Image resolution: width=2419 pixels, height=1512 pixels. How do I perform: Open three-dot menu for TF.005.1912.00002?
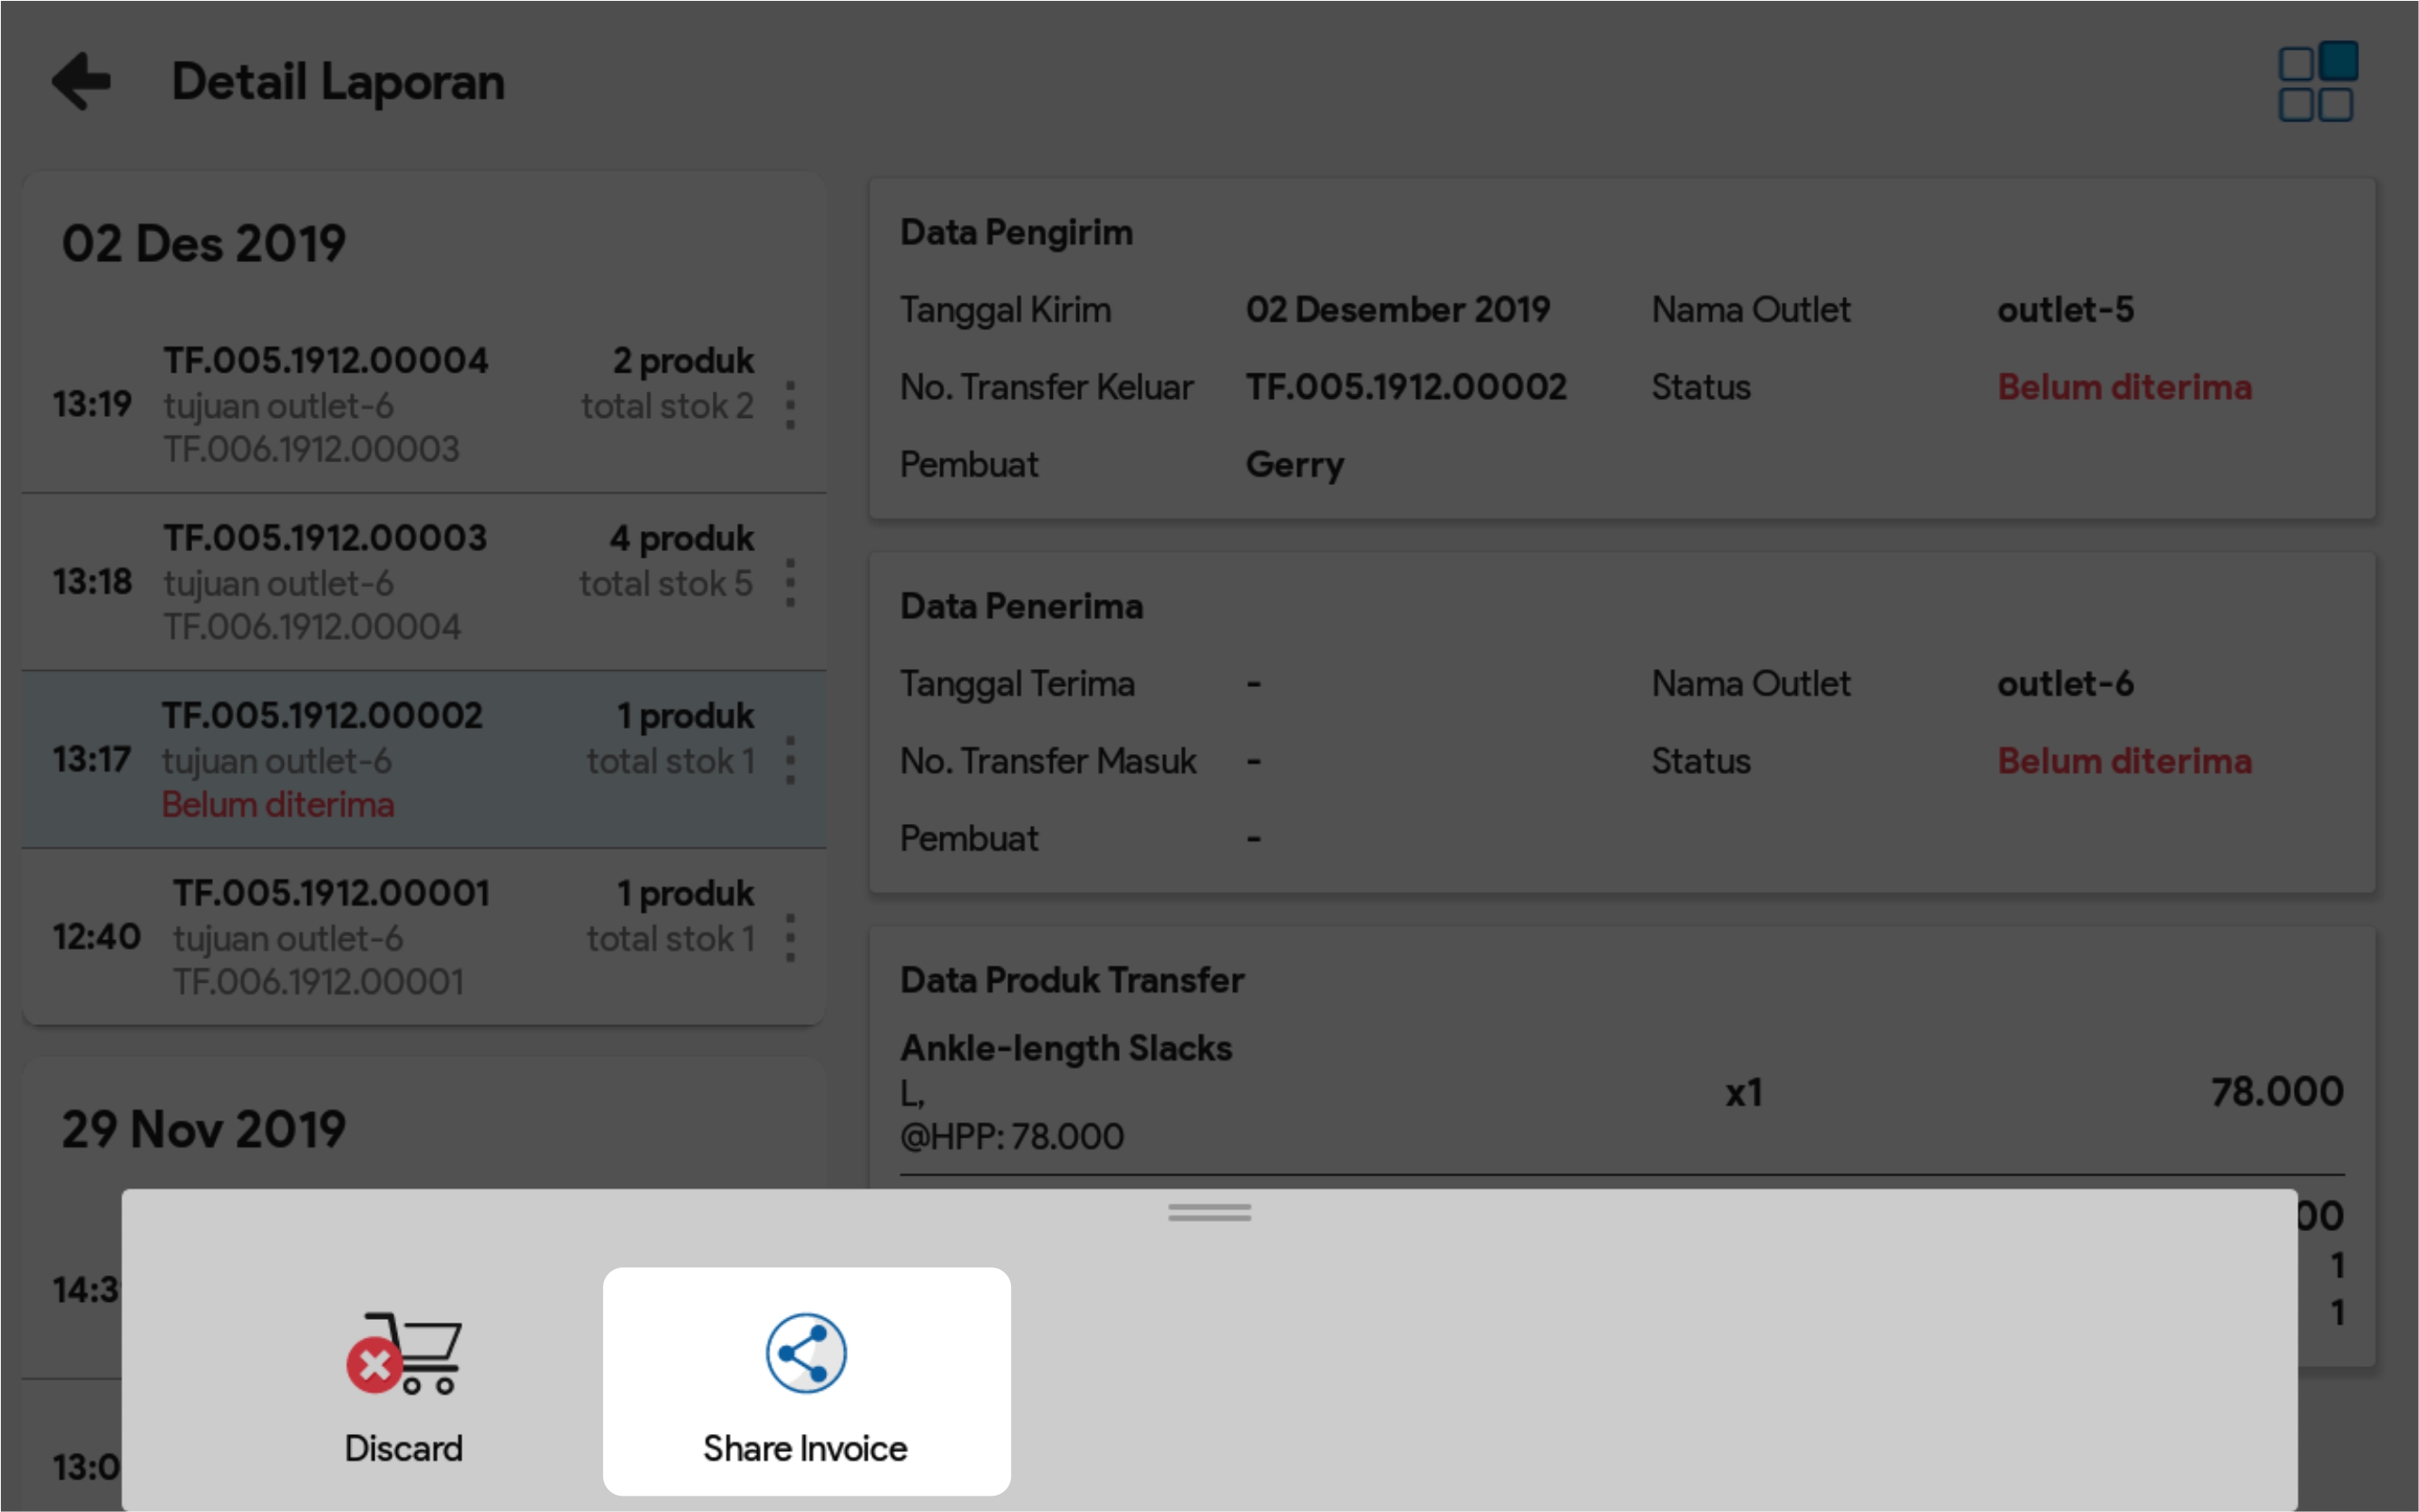click(791, 760)
